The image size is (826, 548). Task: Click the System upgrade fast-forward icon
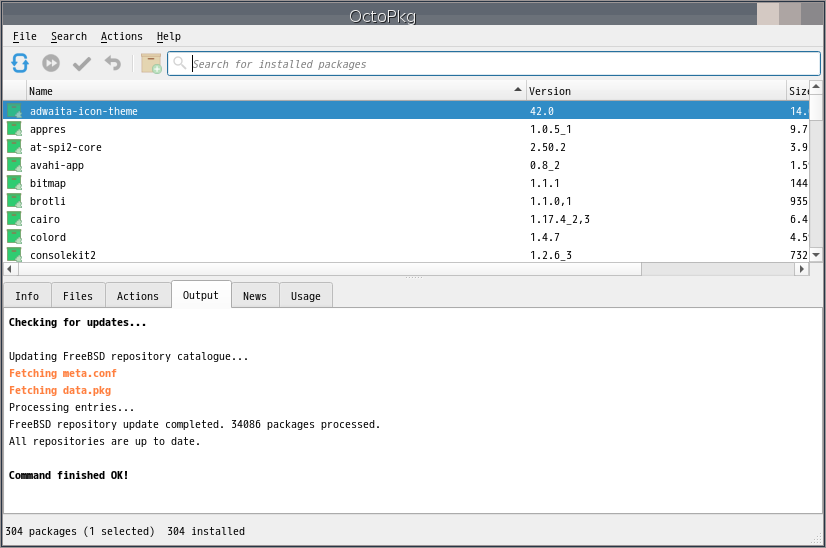(51, 63)
